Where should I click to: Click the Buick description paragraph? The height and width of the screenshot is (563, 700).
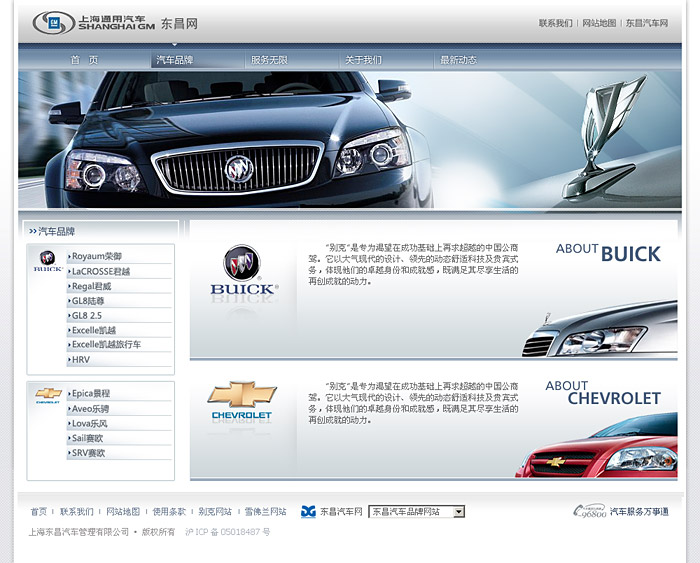click(413, 264)
